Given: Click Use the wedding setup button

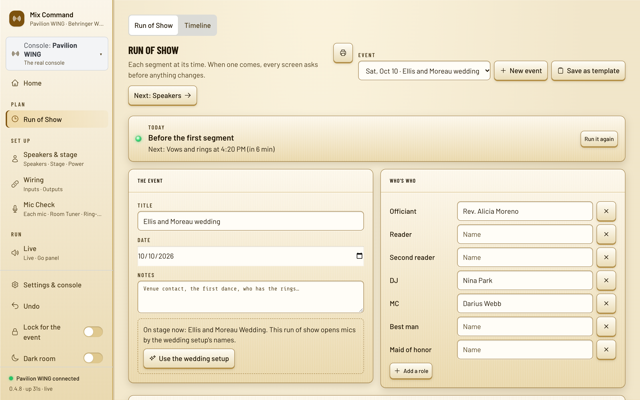Looking at the screenshot, I should [189, 359].
